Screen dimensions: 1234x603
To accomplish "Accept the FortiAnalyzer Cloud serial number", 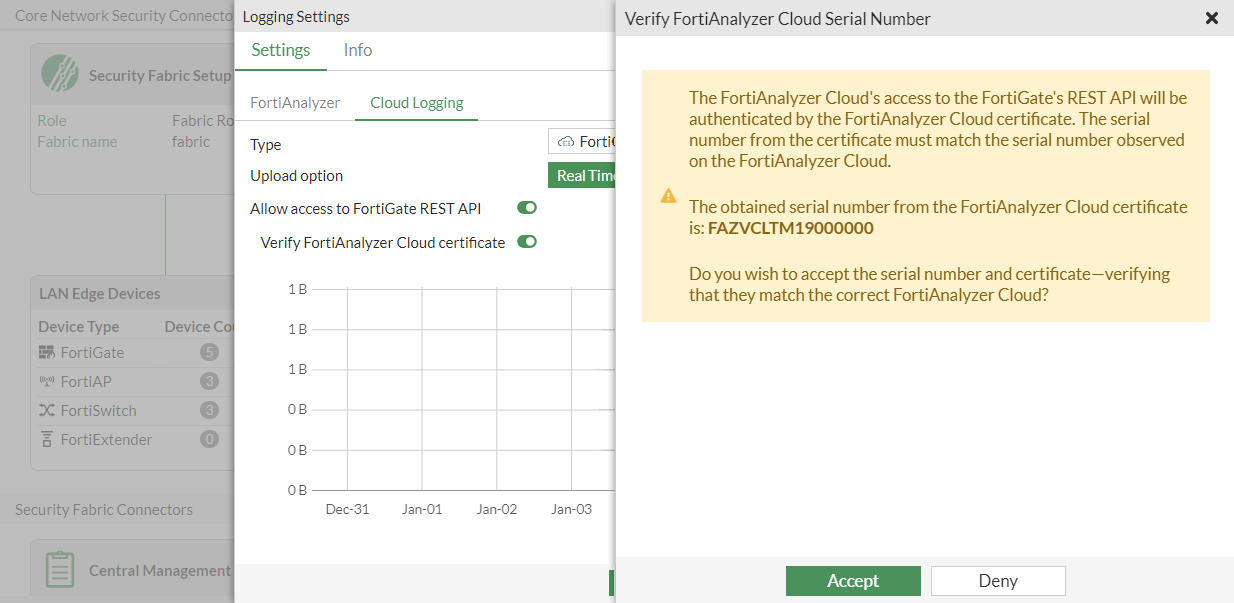I will [853, 580].
